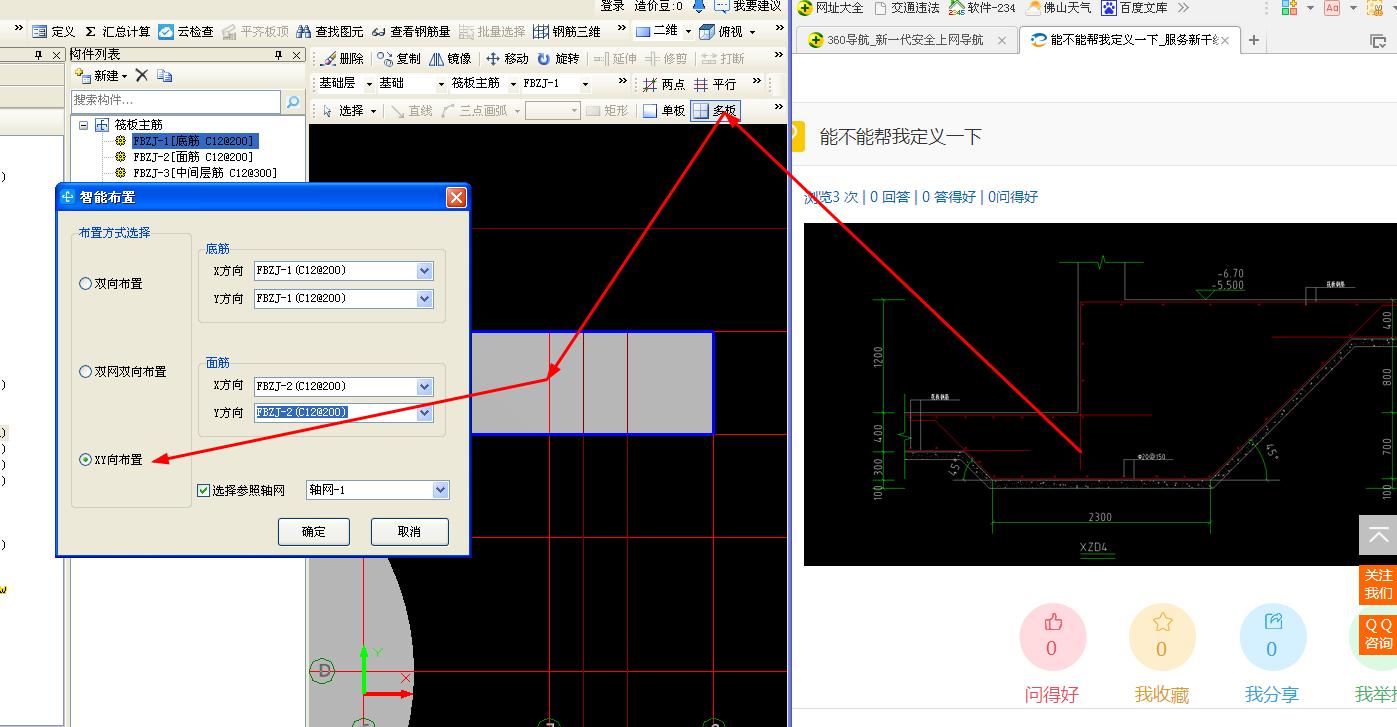Choose the 两点 two-point axis tool
This screenshot has width=1397, height=727.
tap(664, 84)
